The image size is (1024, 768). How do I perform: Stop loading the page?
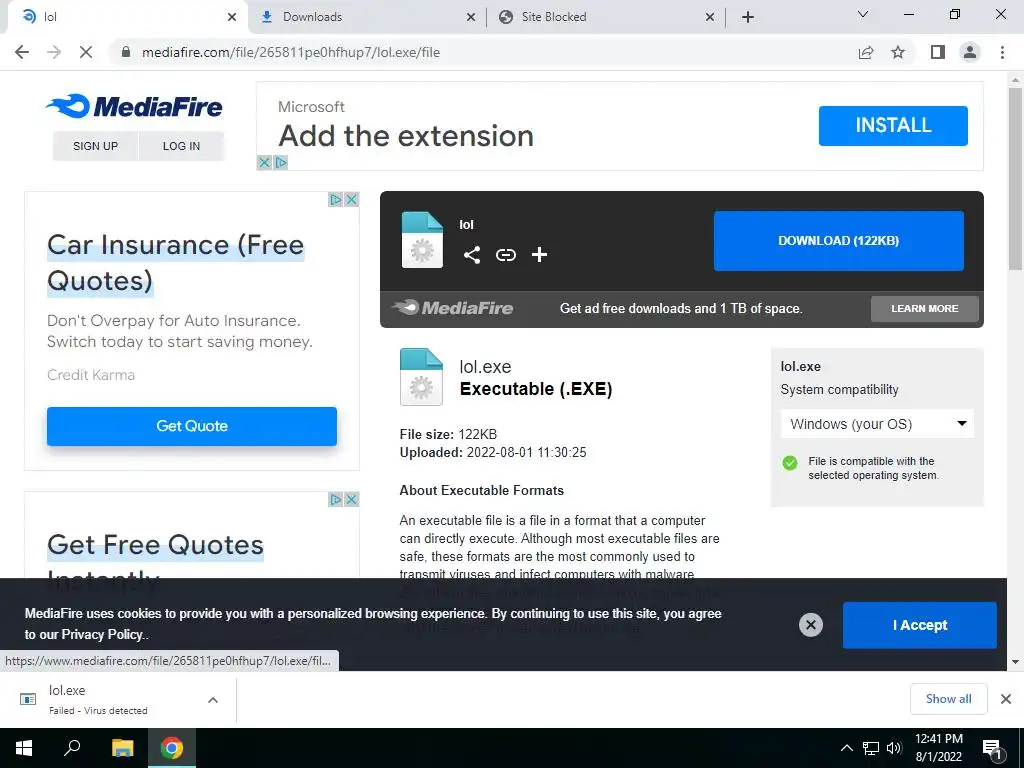click(x=86, y=52)
